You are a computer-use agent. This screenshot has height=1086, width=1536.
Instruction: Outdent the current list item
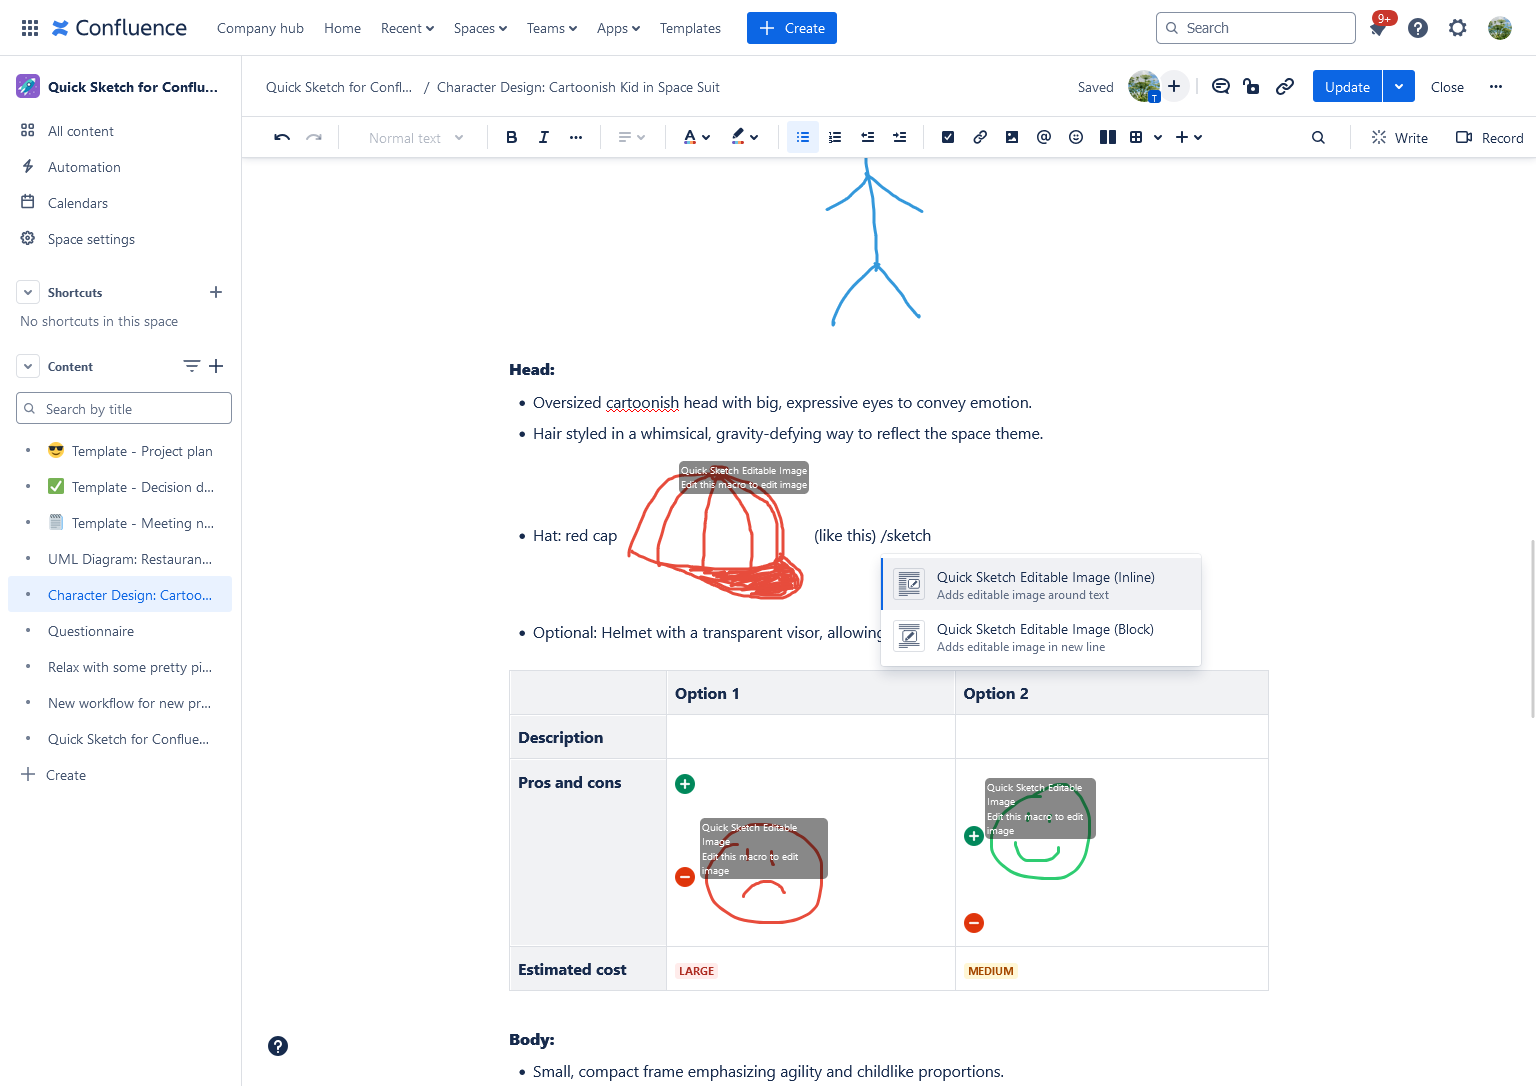click(867, 137)
